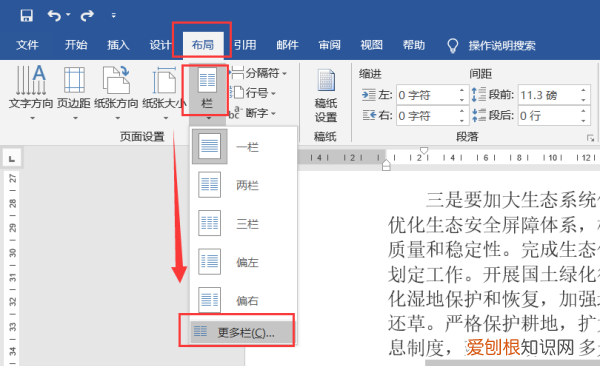This screenshot has width=600, height=366.
Task: Switch to the 插入 tab
Action: pyautogui.click(x=118, y=45)
